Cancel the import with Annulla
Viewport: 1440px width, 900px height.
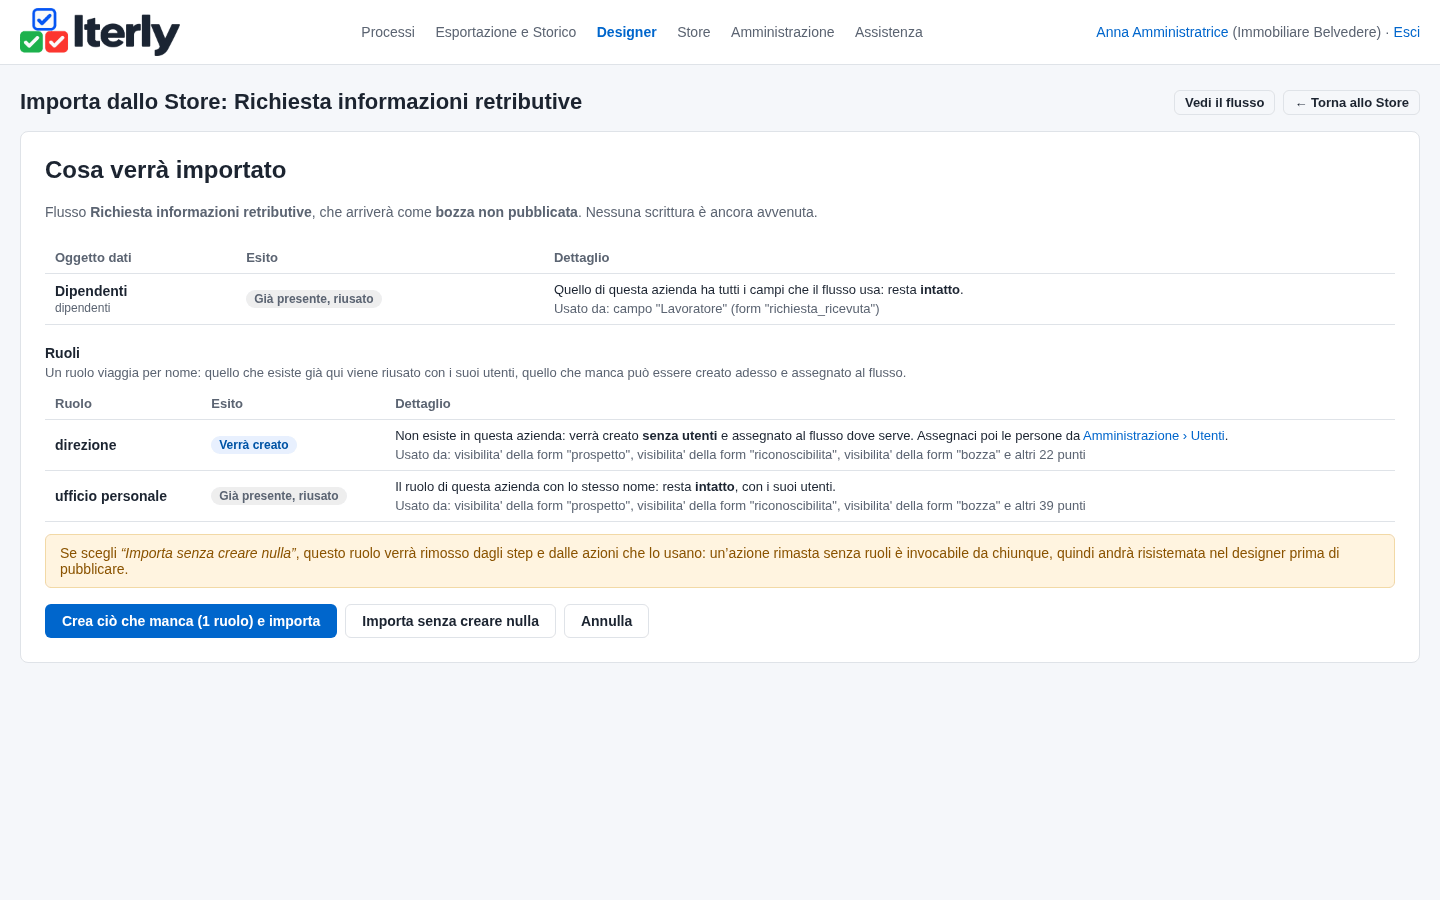[606, 621]
